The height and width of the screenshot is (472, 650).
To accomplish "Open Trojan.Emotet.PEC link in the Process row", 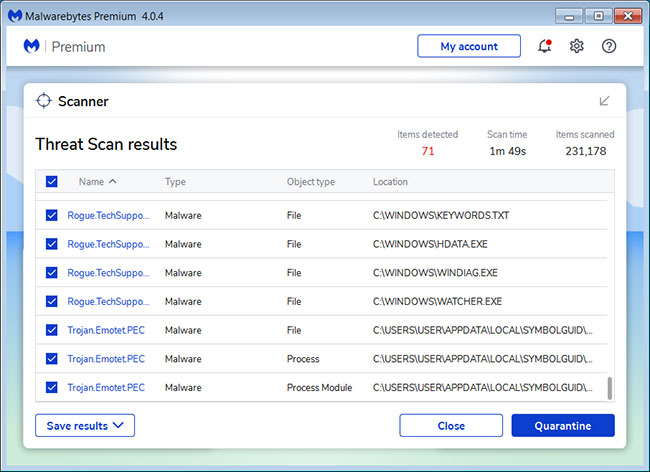I will pyautogui.click(x=106, y=358).
